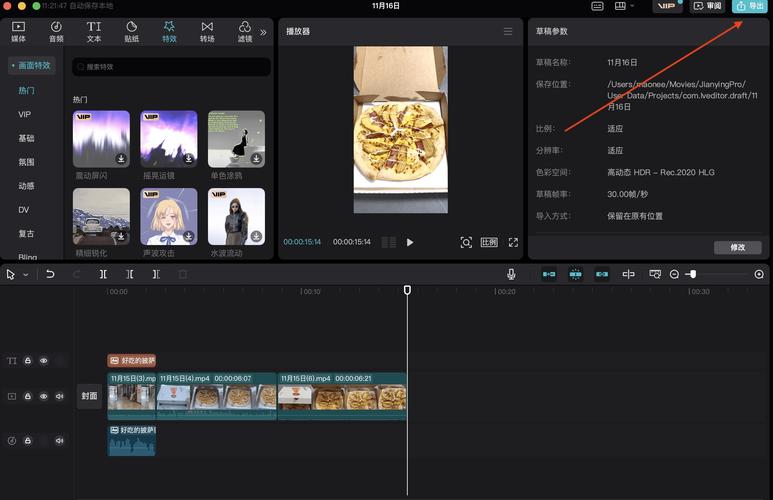This screenshot has height=500, width=773.
Task: Click the 修改 button in draft parameters
Action: (738, 248)
